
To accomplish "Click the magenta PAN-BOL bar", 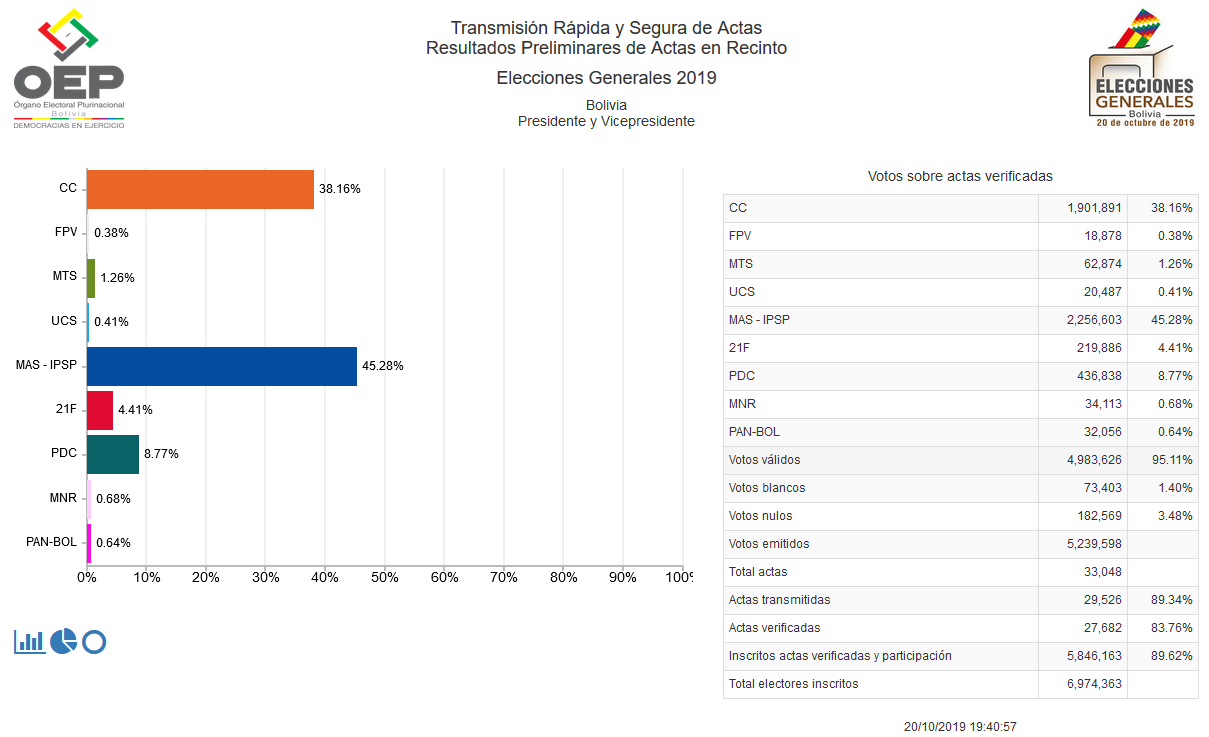I will (89, 543).
